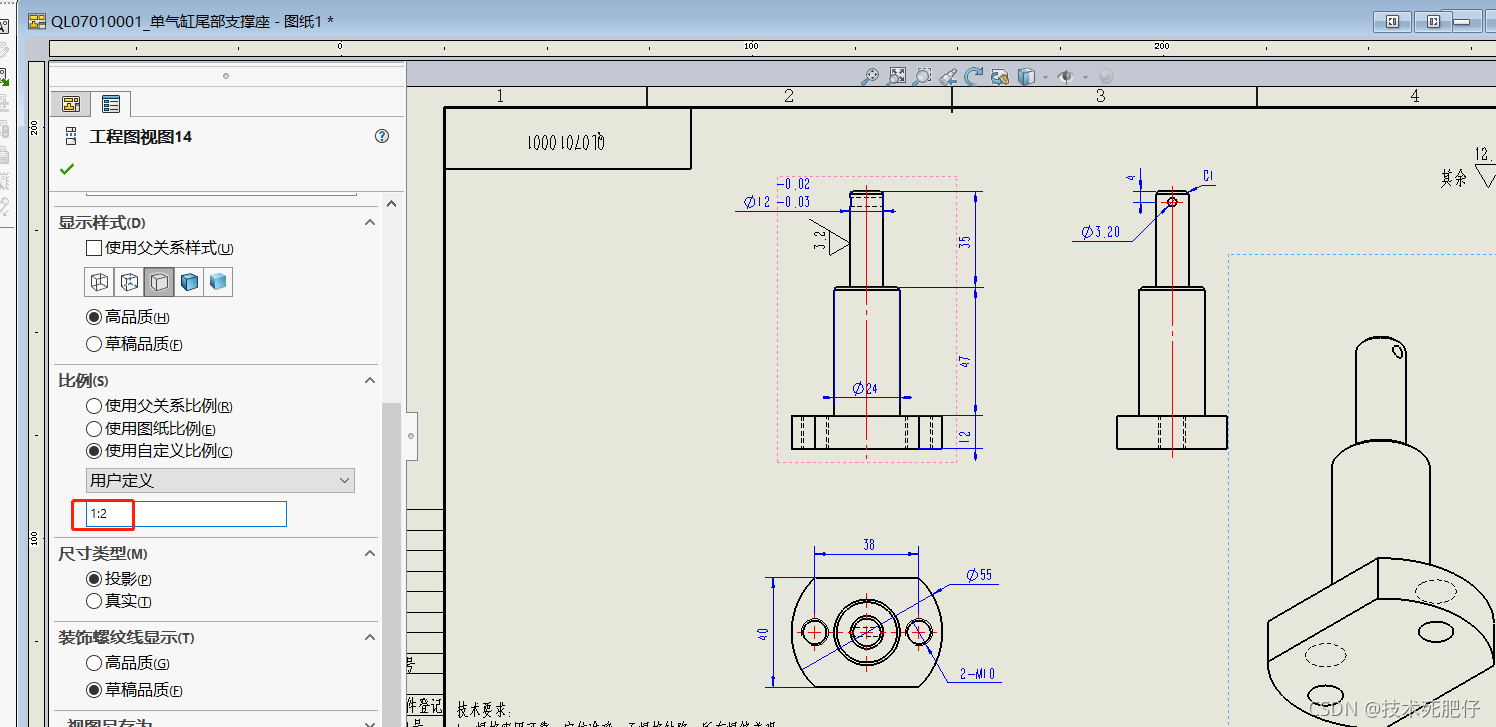Open the Hide/Show Items dropdown arrow
This screenshot has width=1496, height=727.
(x=1084, y=77)
